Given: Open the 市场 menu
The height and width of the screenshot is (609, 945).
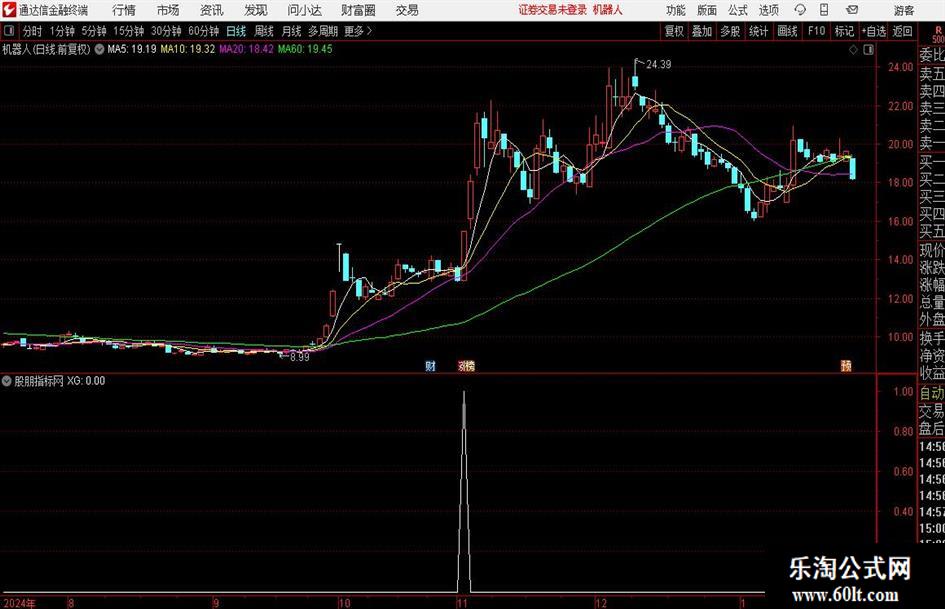Looking at the screenshot, I should pyautogui.click(x=168, y=10).
